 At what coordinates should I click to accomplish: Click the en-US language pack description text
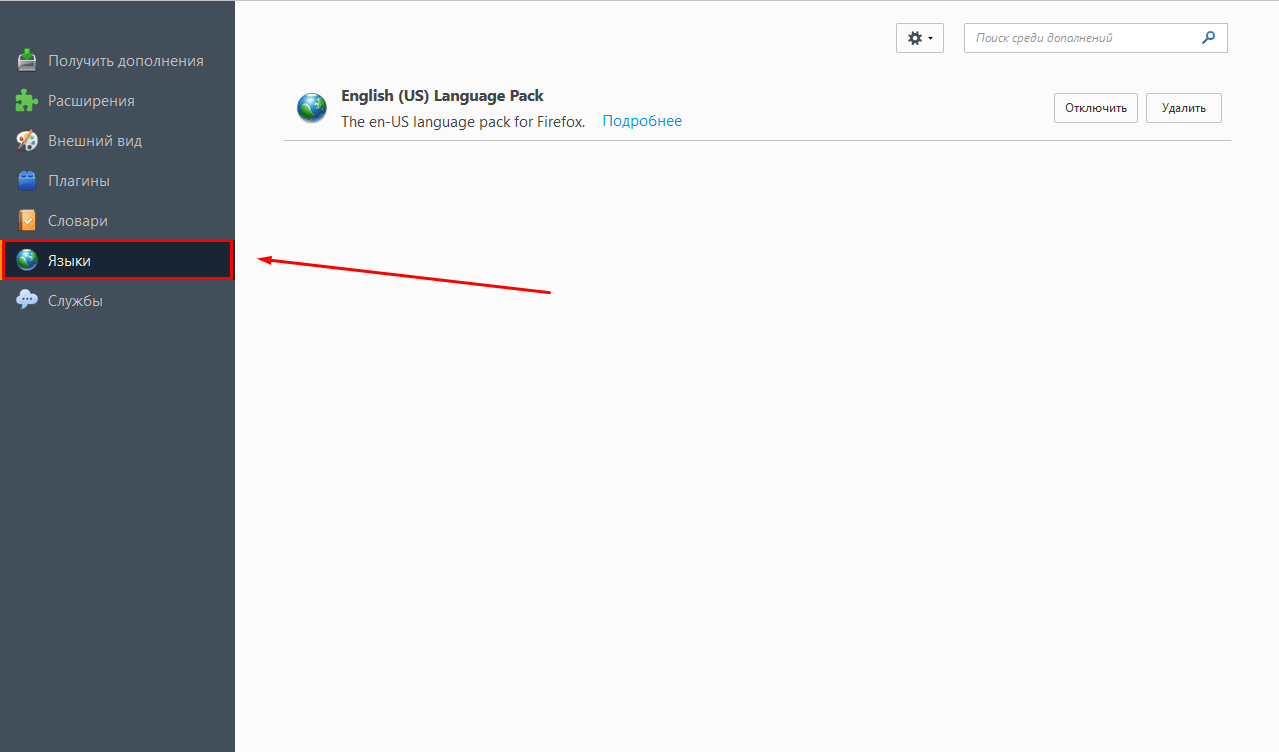[x=463, y=122]
